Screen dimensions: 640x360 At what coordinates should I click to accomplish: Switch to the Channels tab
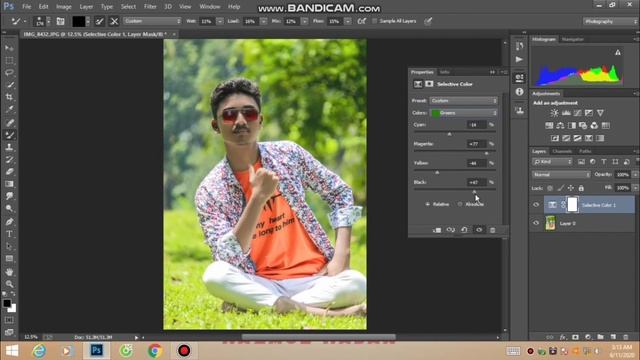(x=562, y=151)
